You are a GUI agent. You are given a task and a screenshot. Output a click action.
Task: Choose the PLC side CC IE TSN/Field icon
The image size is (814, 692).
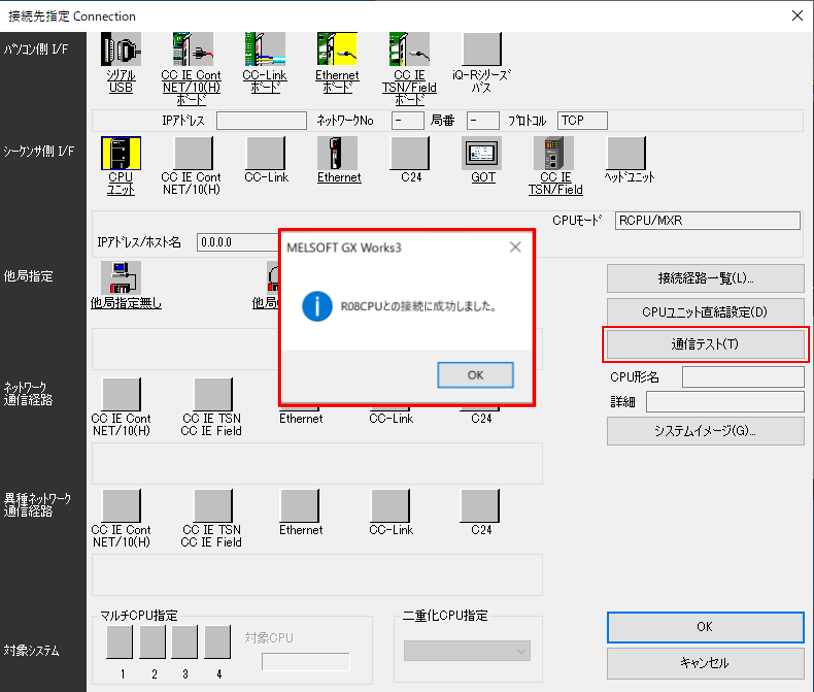[554, 154]
